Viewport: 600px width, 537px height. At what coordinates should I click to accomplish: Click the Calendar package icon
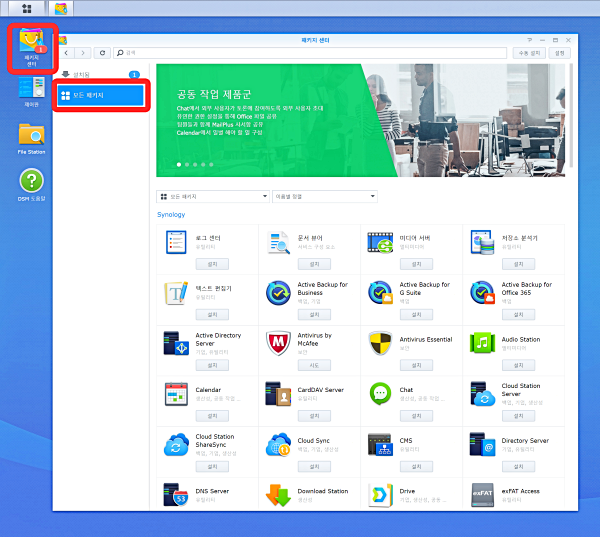pos(176,394)
